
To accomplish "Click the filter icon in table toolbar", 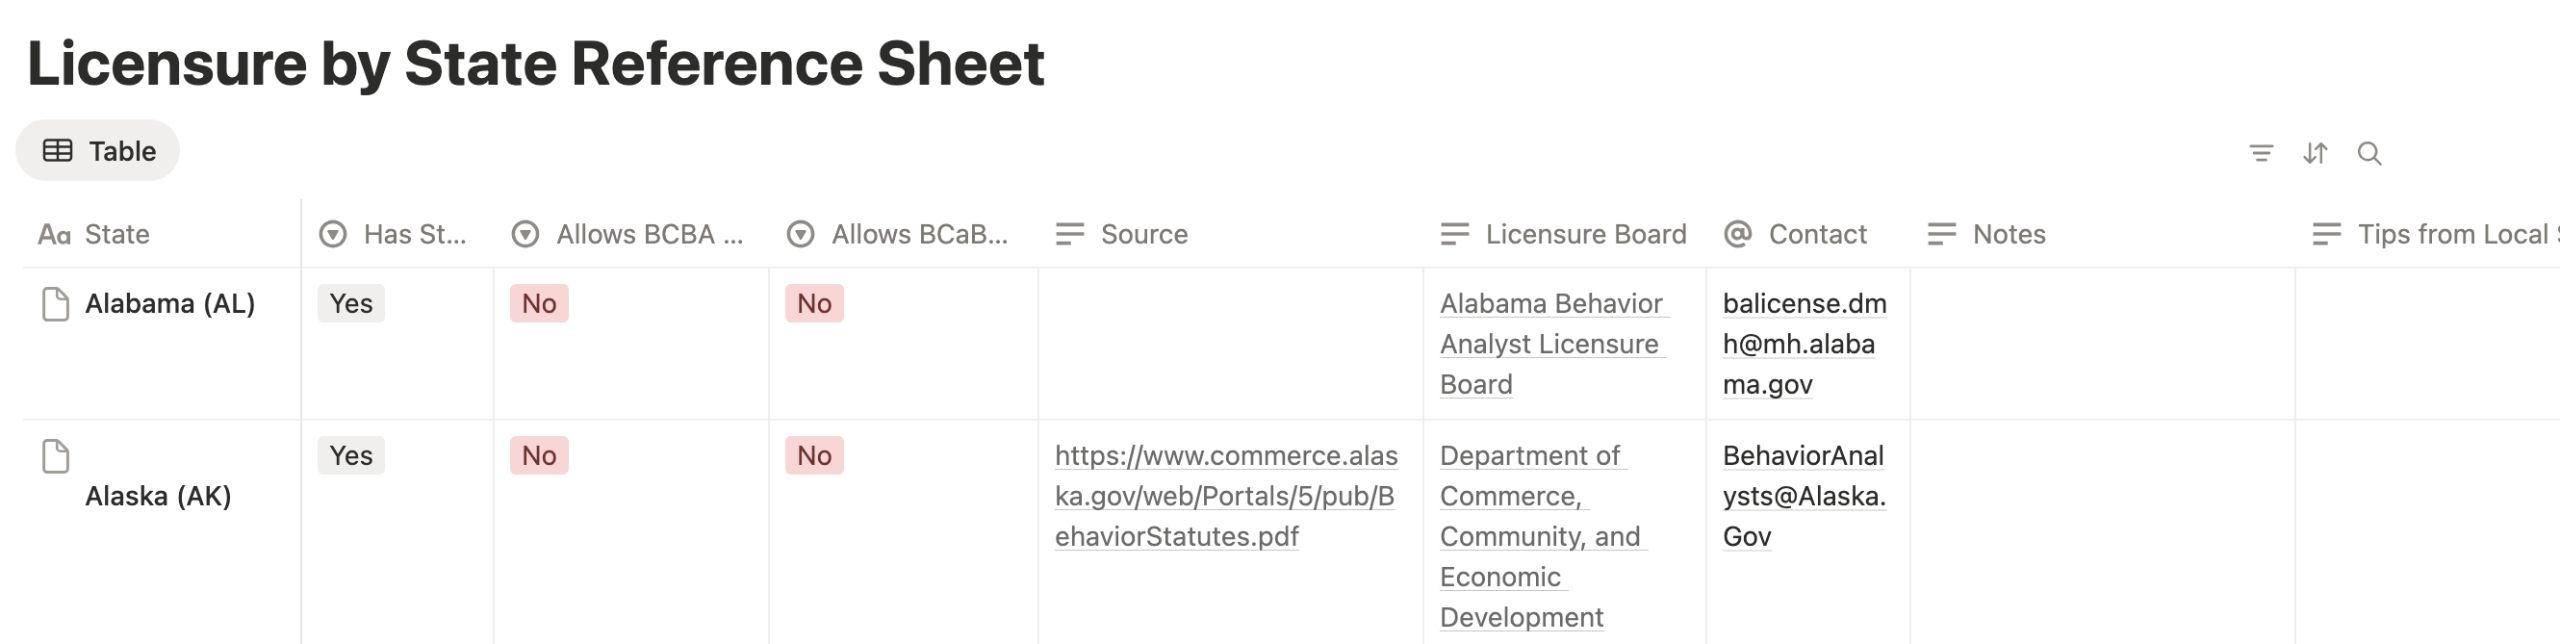I will click(2260, 153).
